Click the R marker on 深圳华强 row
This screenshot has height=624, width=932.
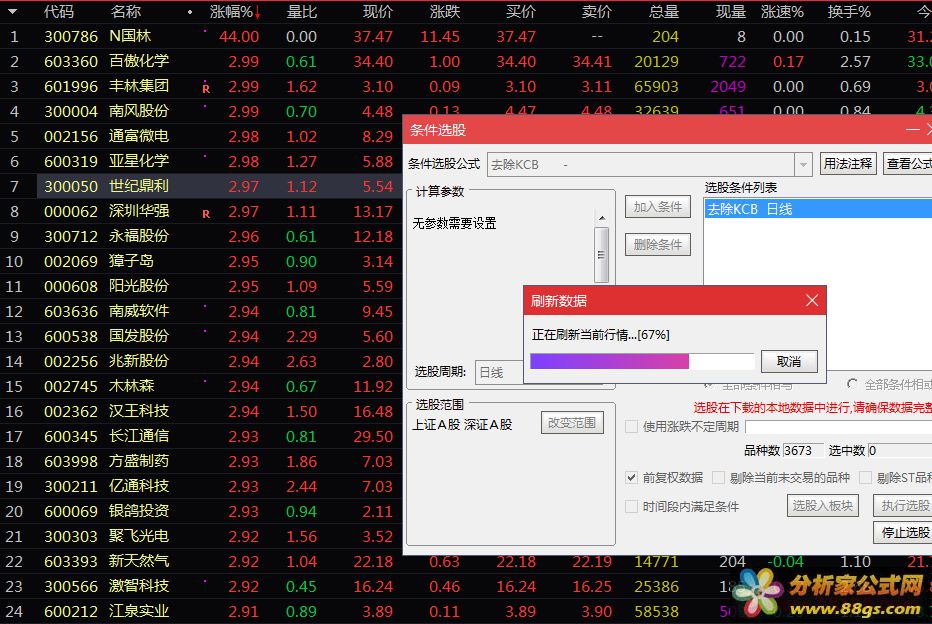coord(206,214)
